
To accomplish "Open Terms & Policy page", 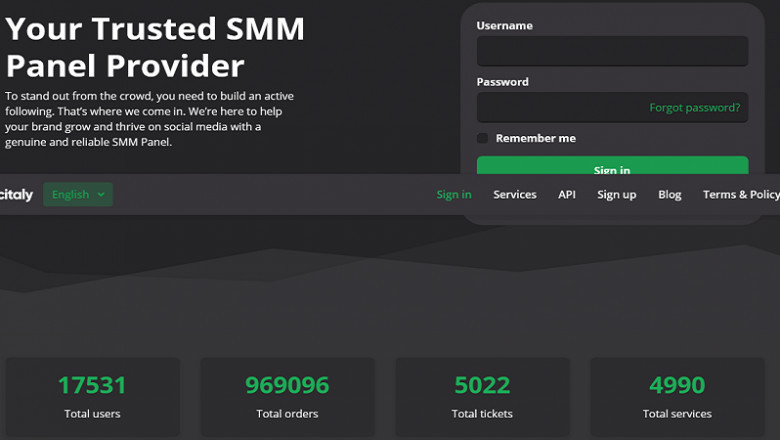I will [740, 195].
